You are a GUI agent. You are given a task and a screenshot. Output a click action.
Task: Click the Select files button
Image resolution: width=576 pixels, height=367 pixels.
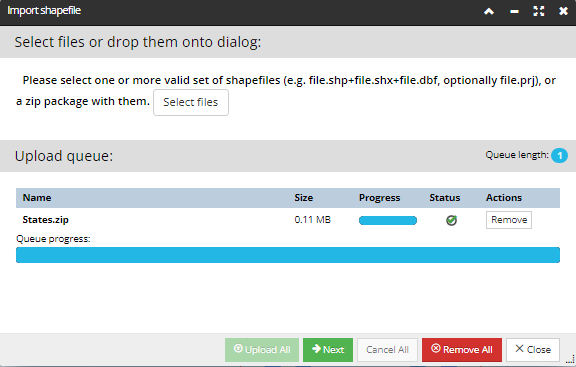[x=191, y=102]
